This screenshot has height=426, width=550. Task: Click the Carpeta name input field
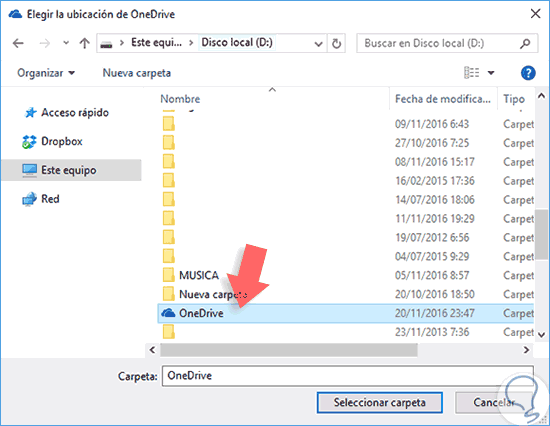click(348, 376)
